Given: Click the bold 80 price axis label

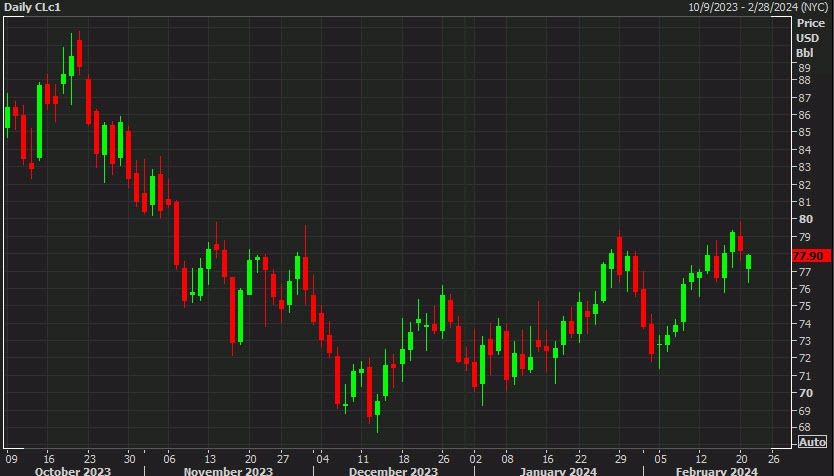Looking at the screenshot, I should click(805, 219).
